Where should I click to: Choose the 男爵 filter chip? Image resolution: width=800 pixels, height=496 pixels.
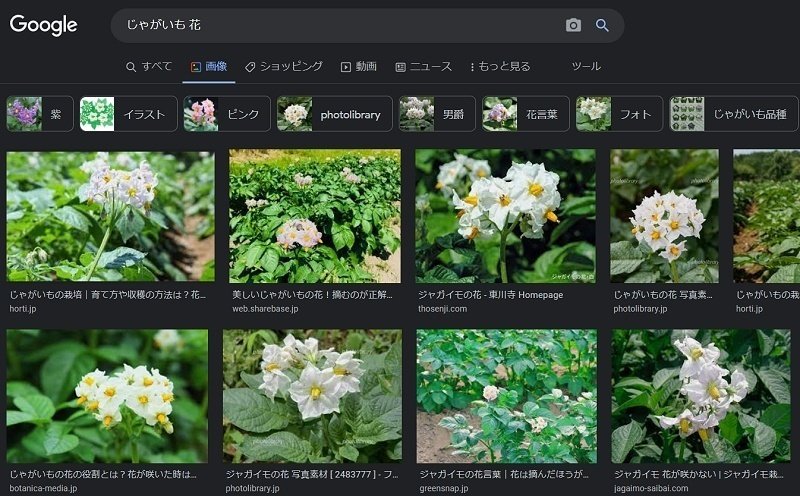point(437,114)
